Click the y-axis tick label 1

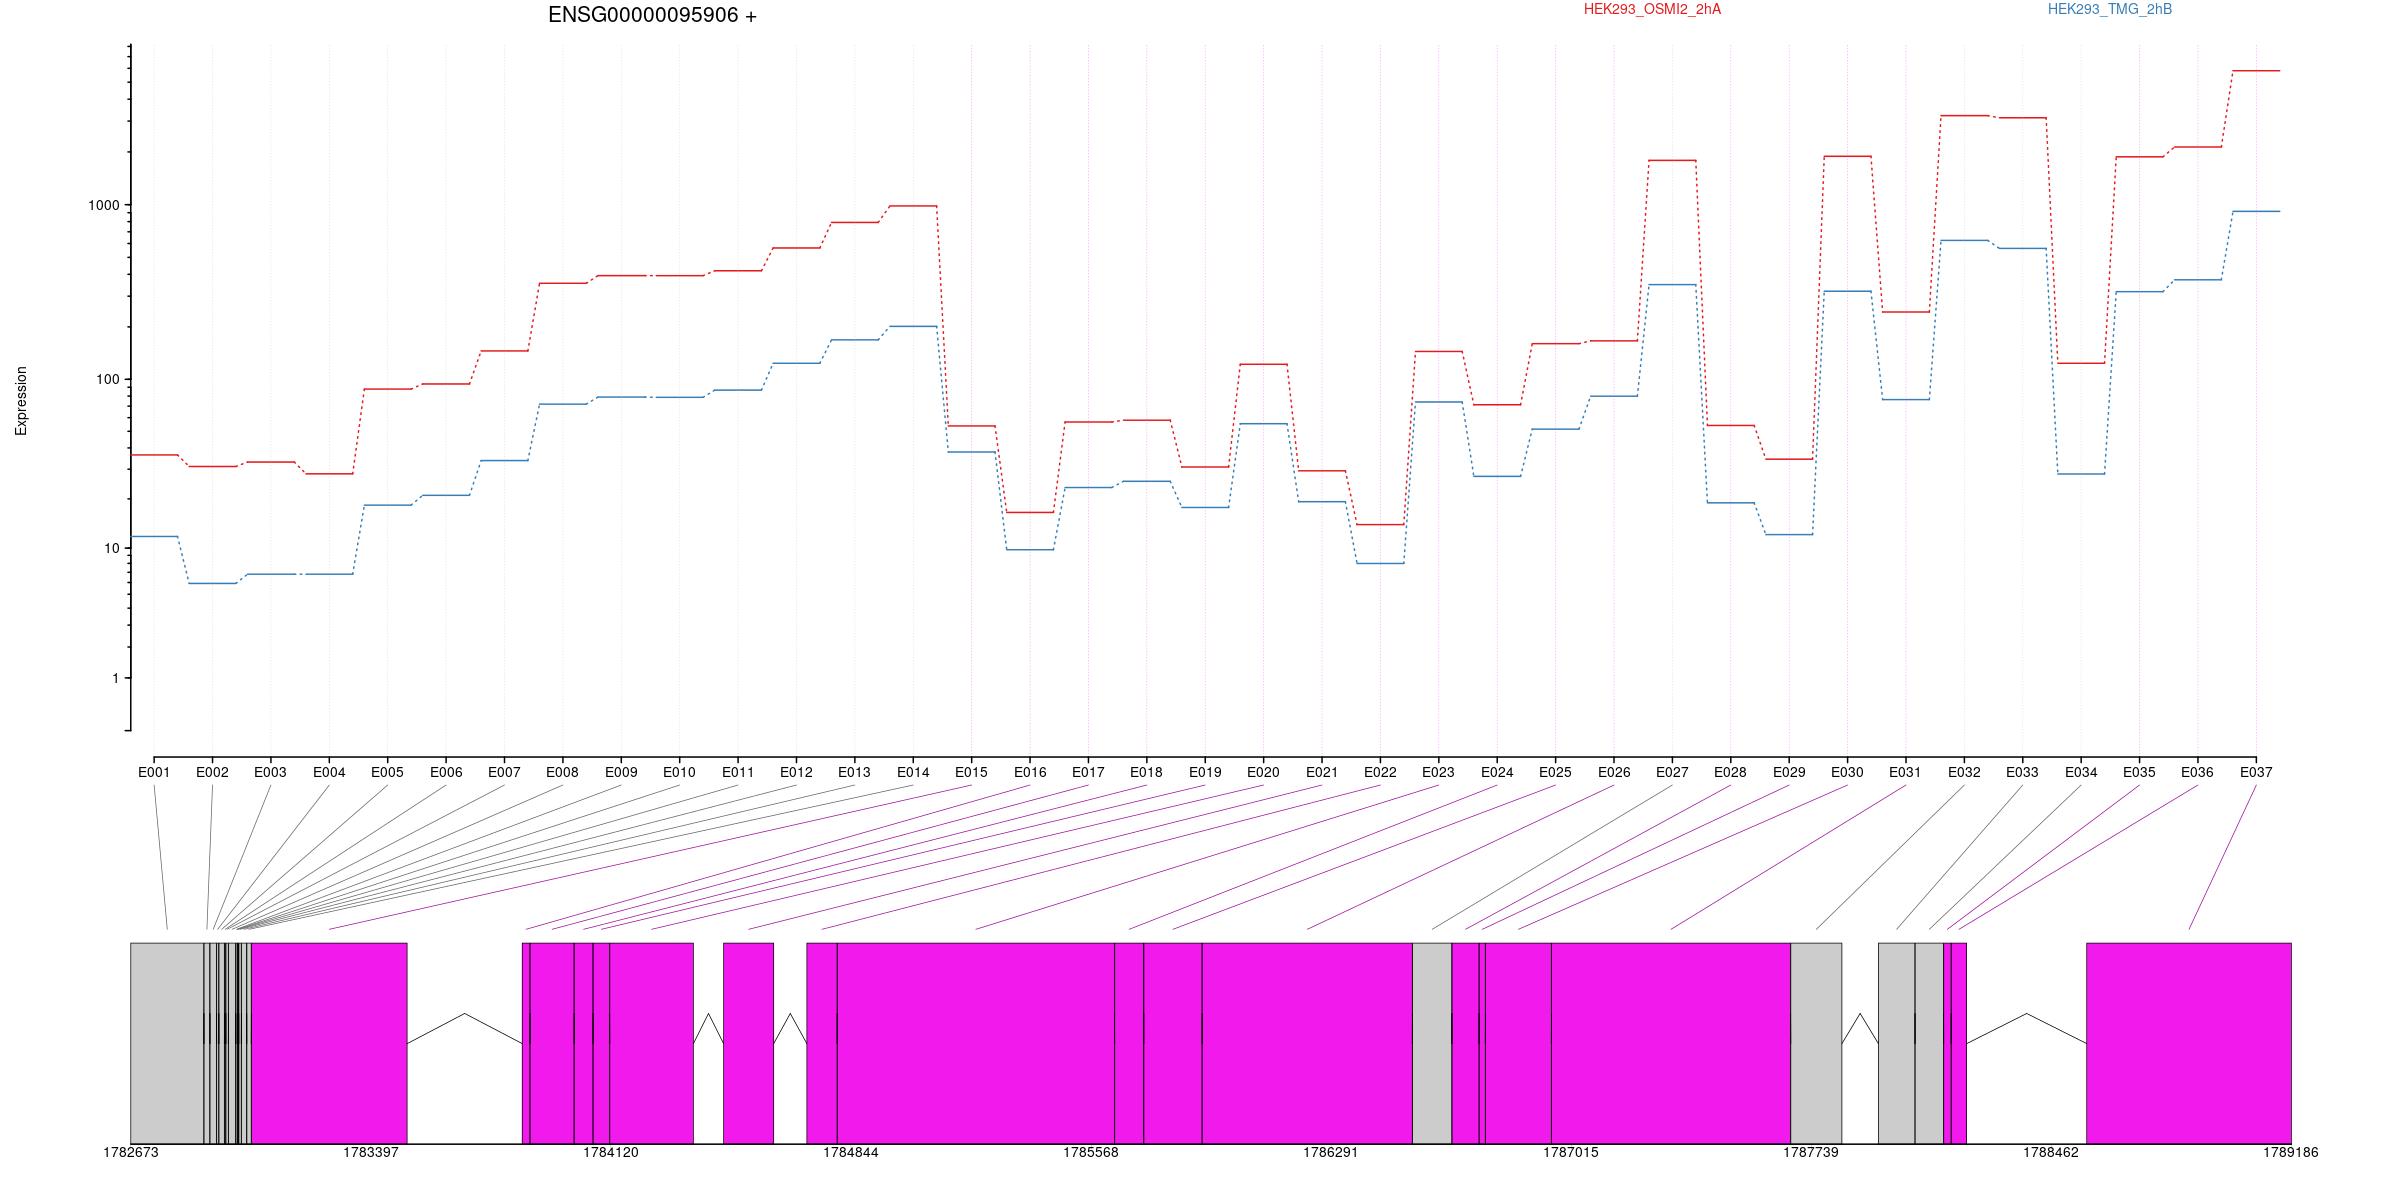[x=115, y=678]
